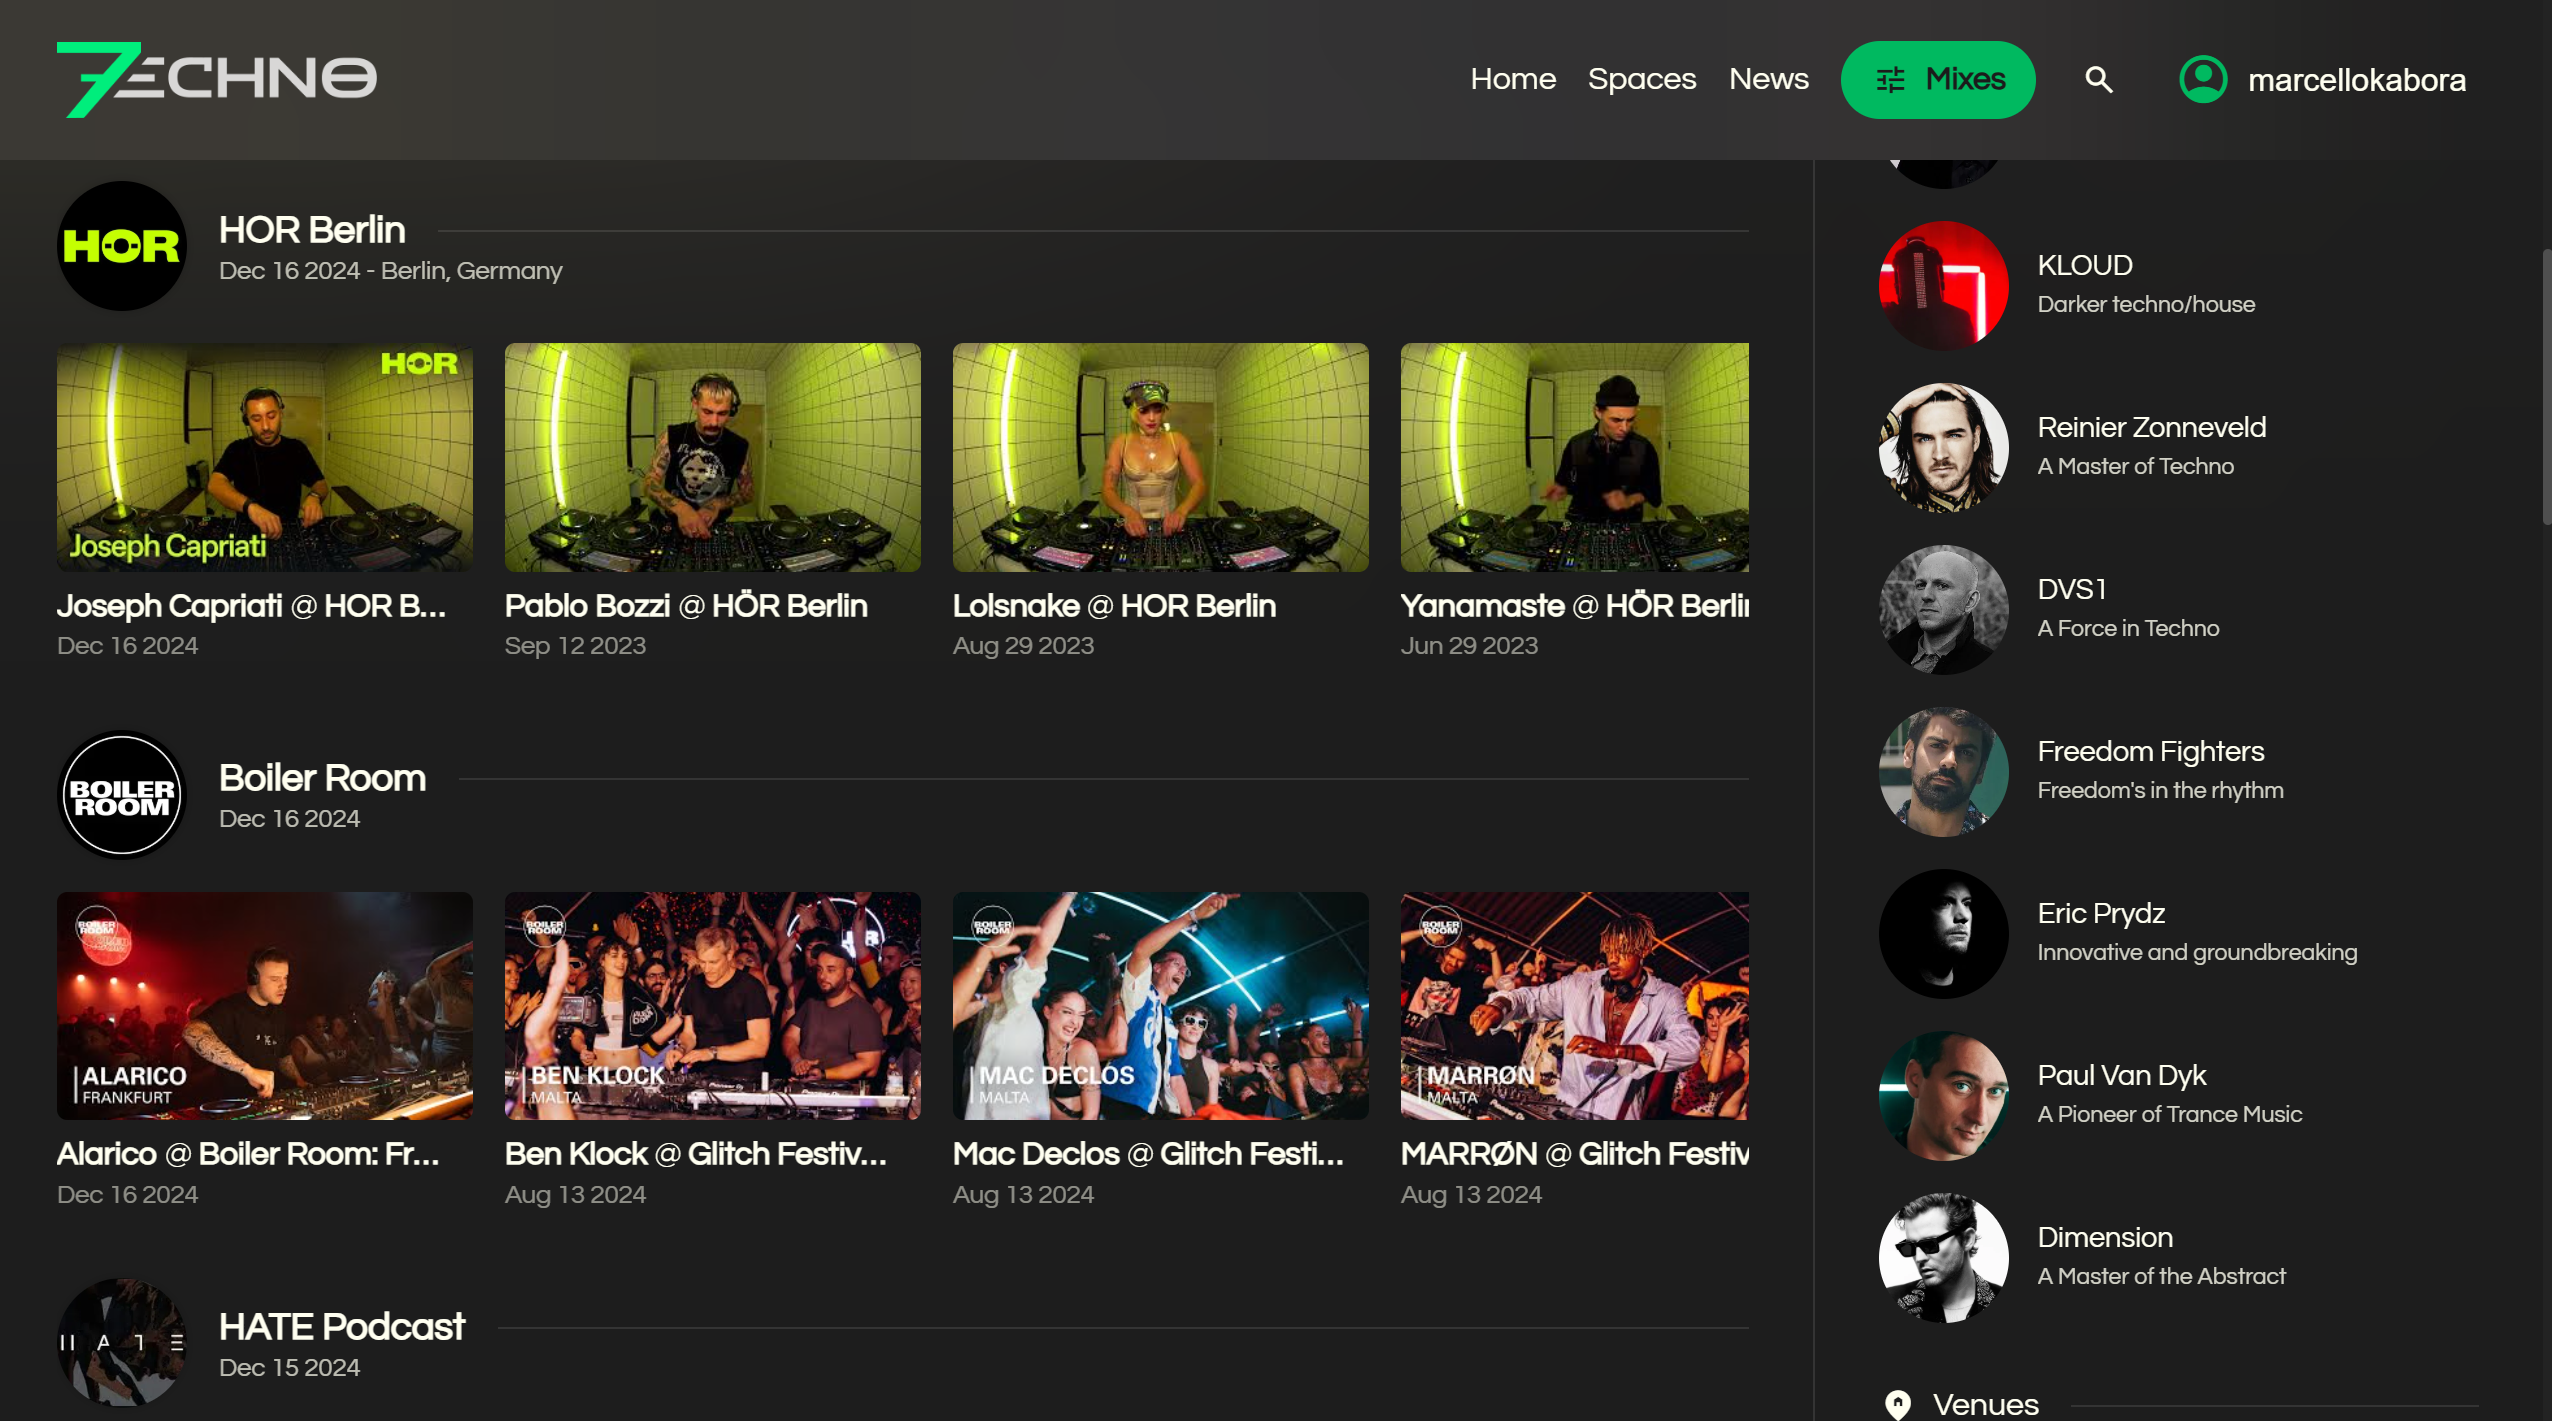Open 'Joseph Capriati @ HOR B...' title
Screen dimensions: 2552x1421
(x=251, y=606)
